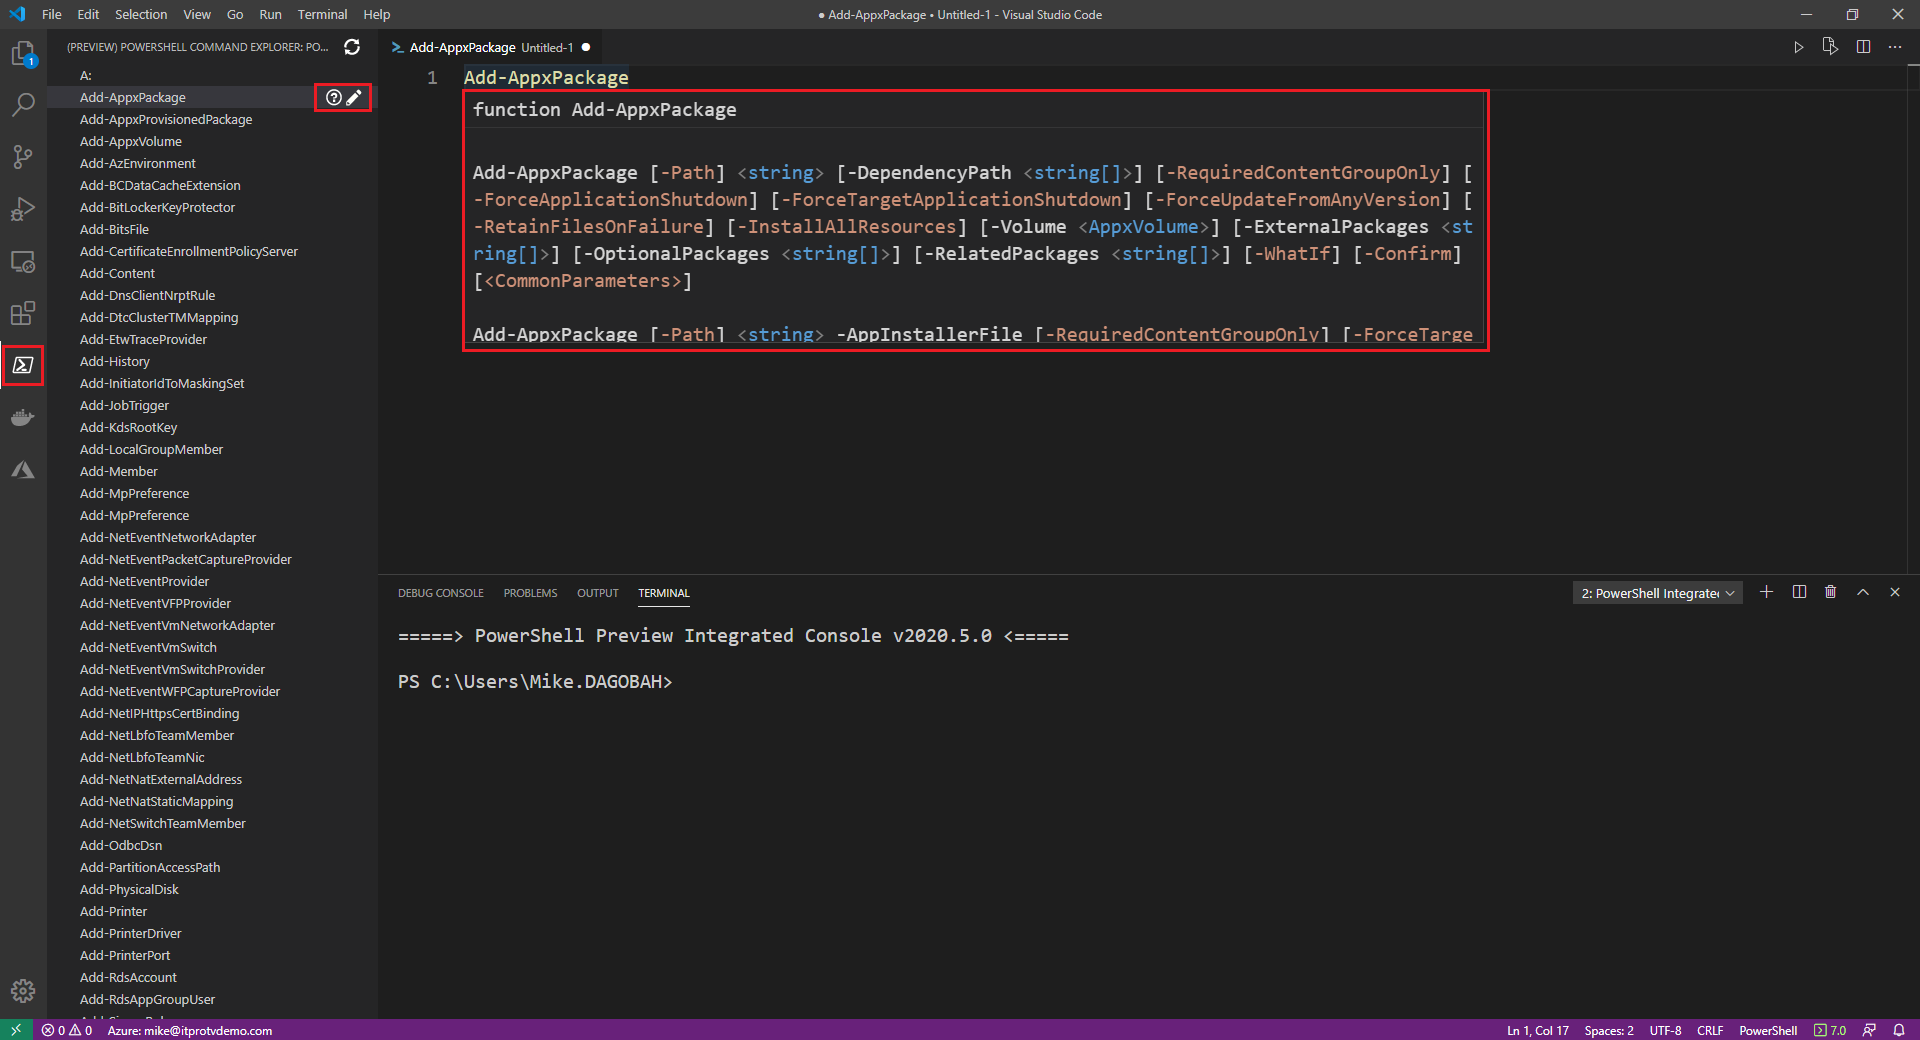The width and height of the screenshot is (1920, 1040).
Task: Split the terminal pane
Action: pos(1799,592)
